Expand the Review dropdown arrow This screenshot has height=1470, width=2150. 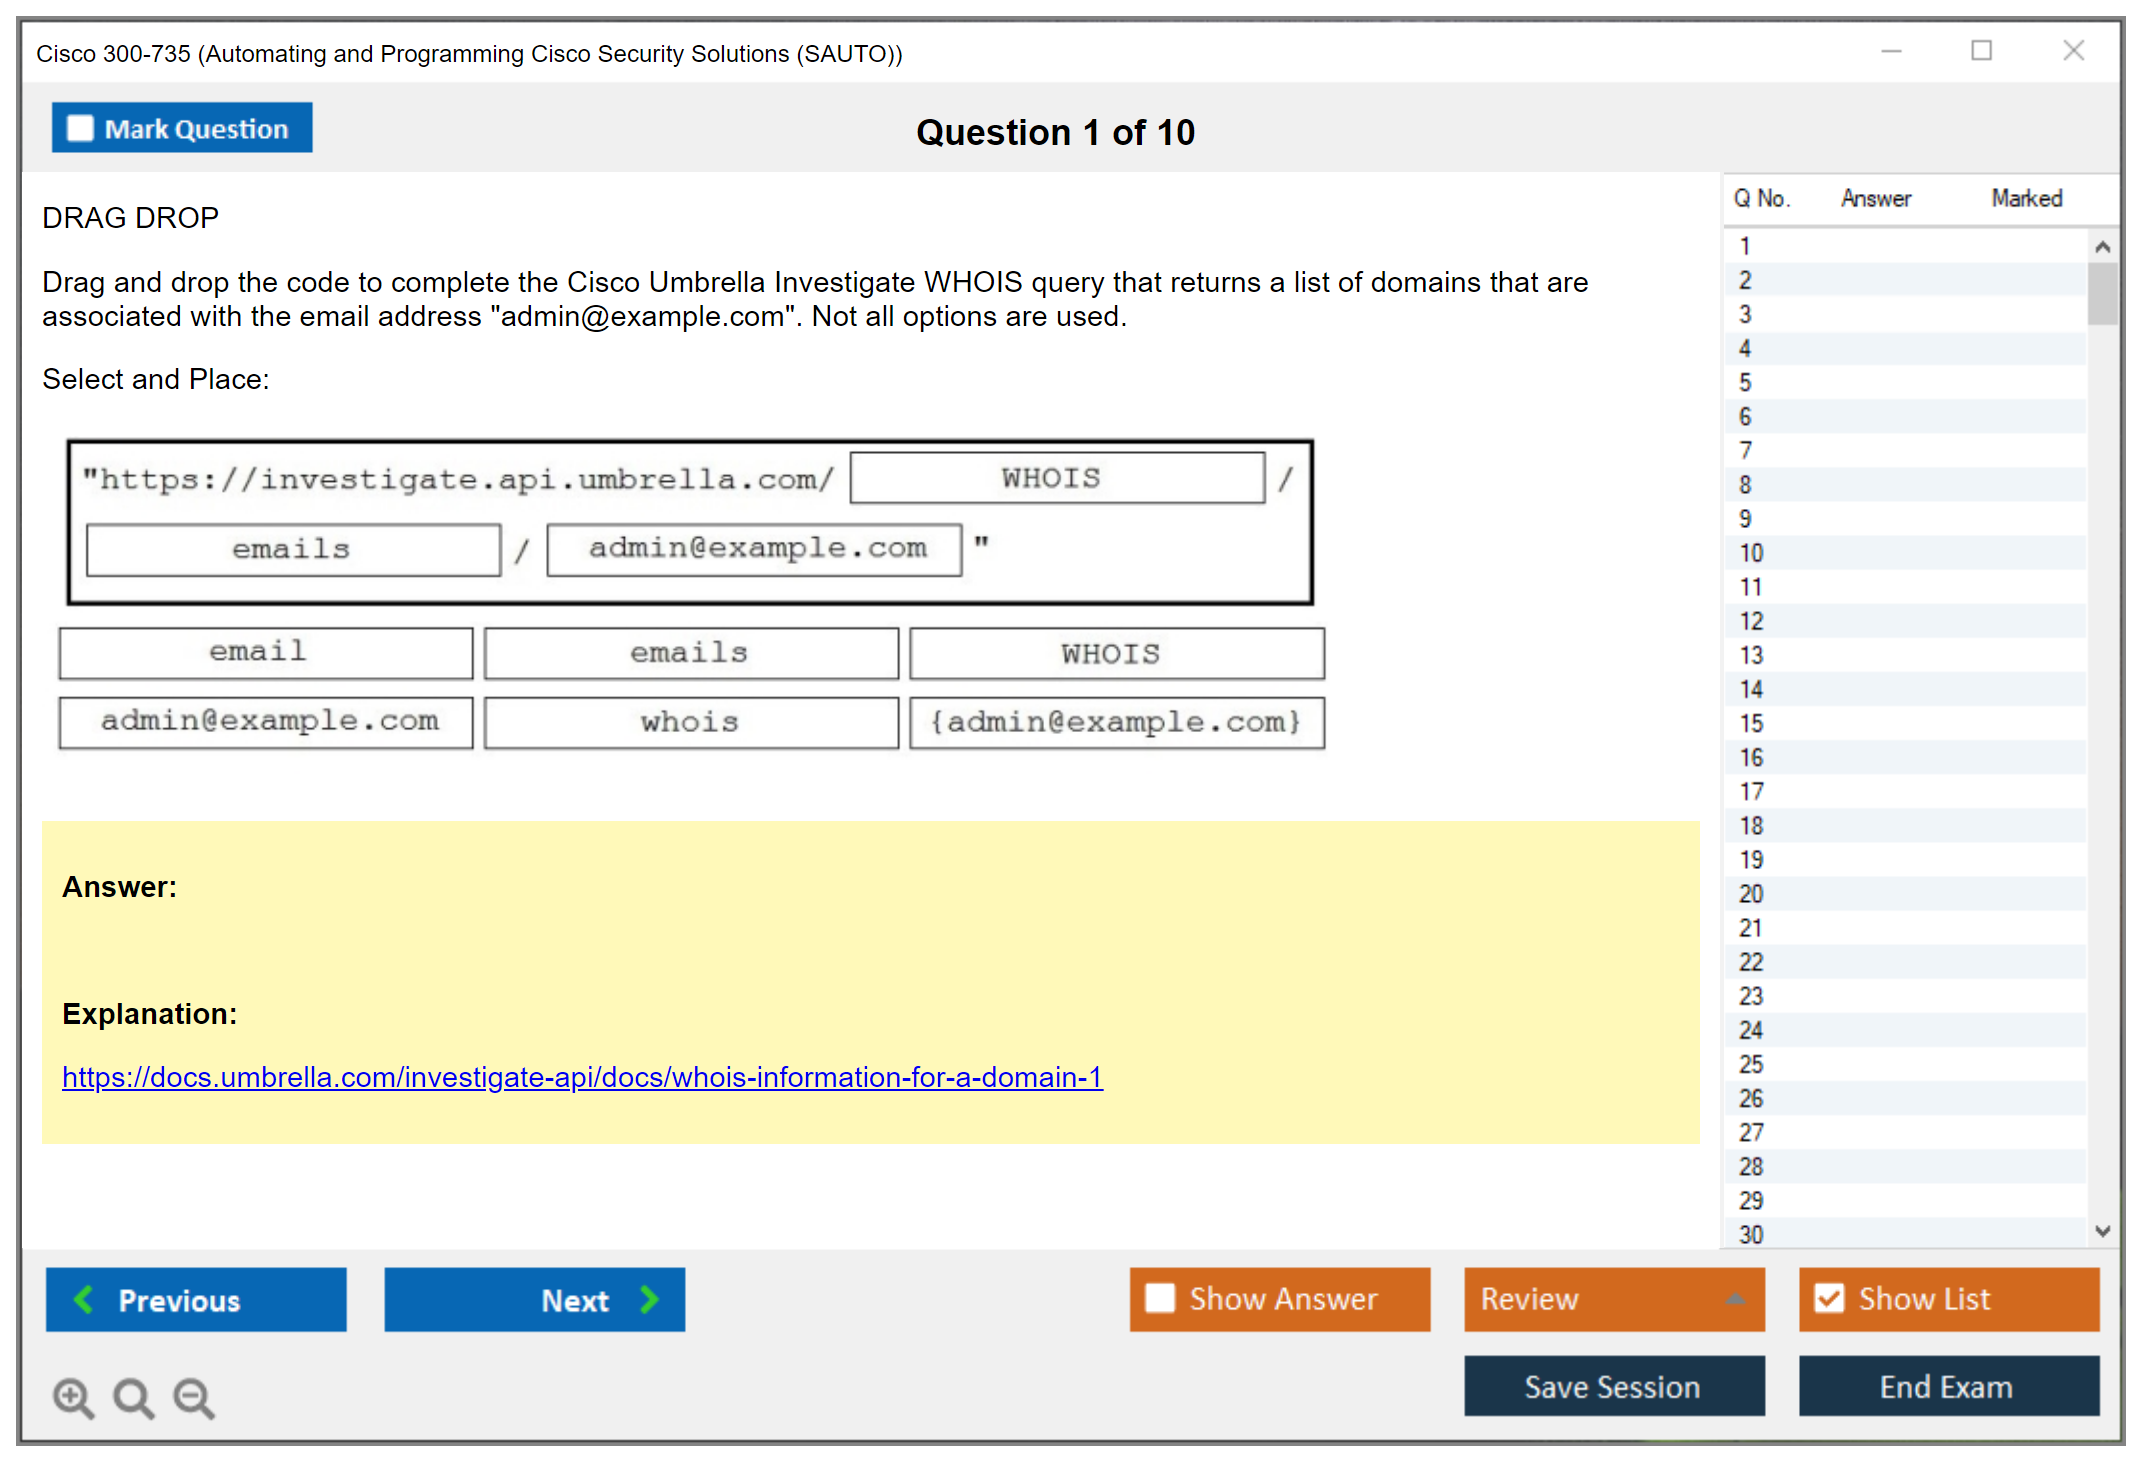point(1735,1299)
